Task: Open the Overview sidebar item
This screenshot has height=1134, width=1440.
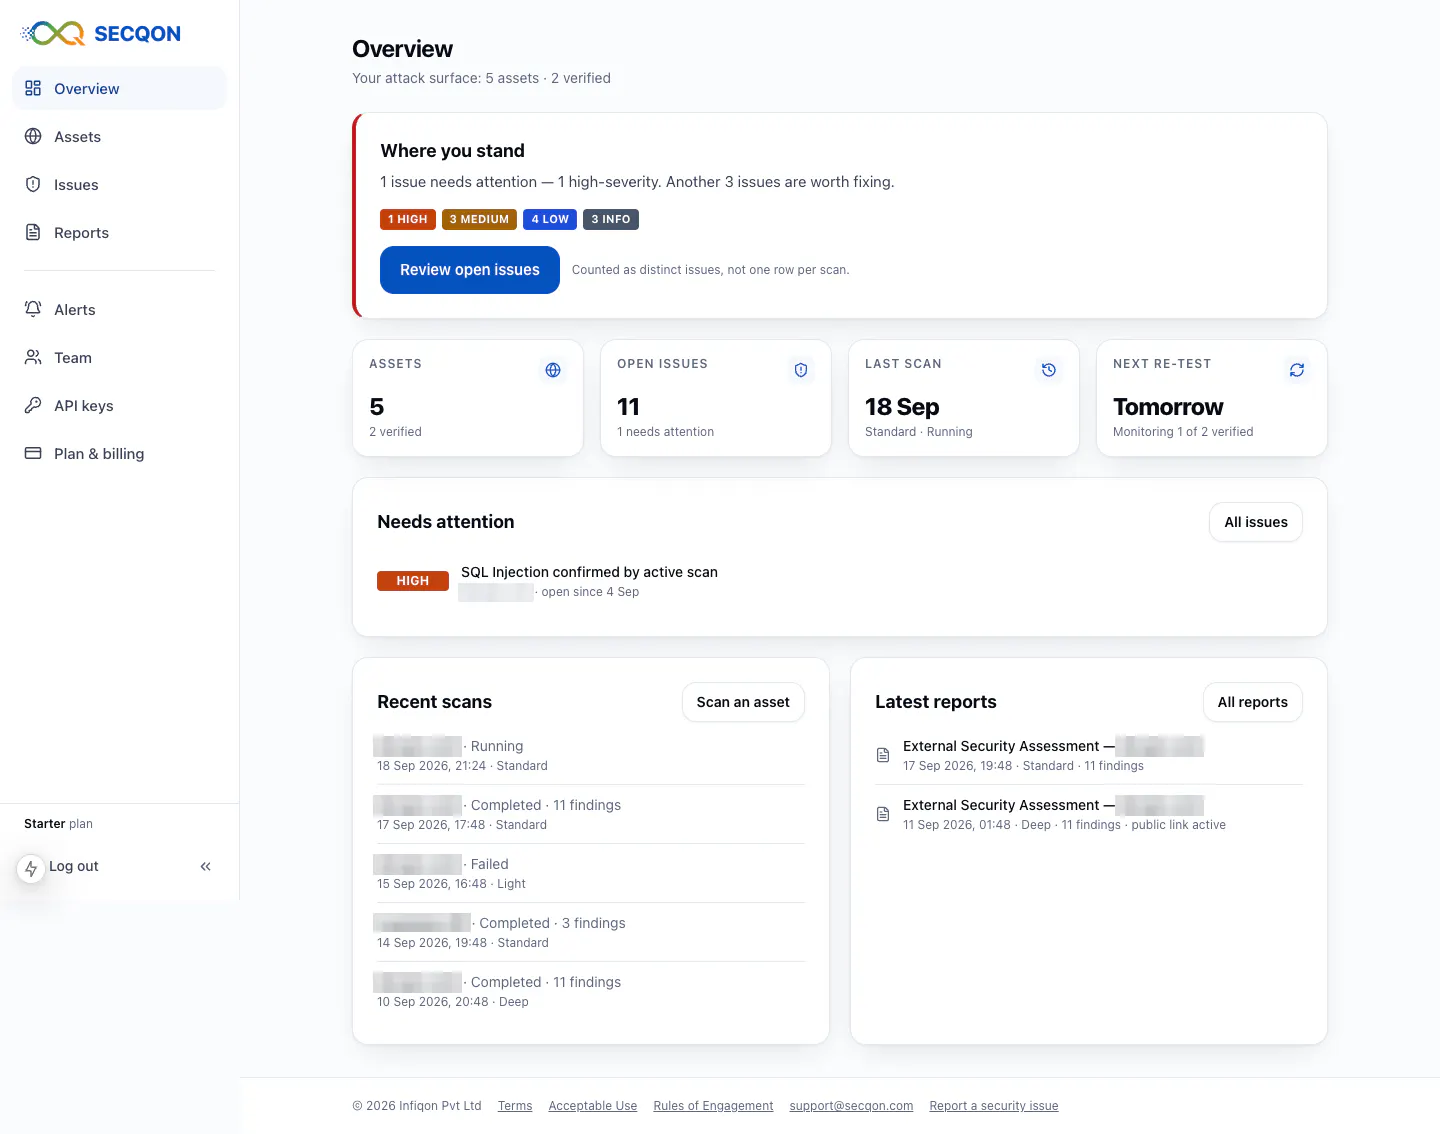Action: pyautogui.click(x=119, y=89)
